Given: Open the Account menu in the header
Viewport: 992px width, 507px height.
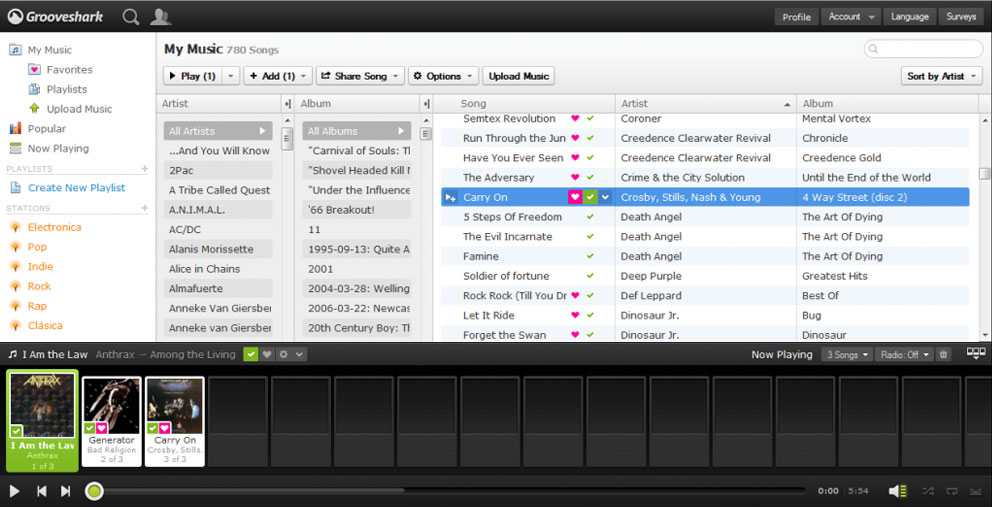Looking at the screenshot, I should (850, 17).
